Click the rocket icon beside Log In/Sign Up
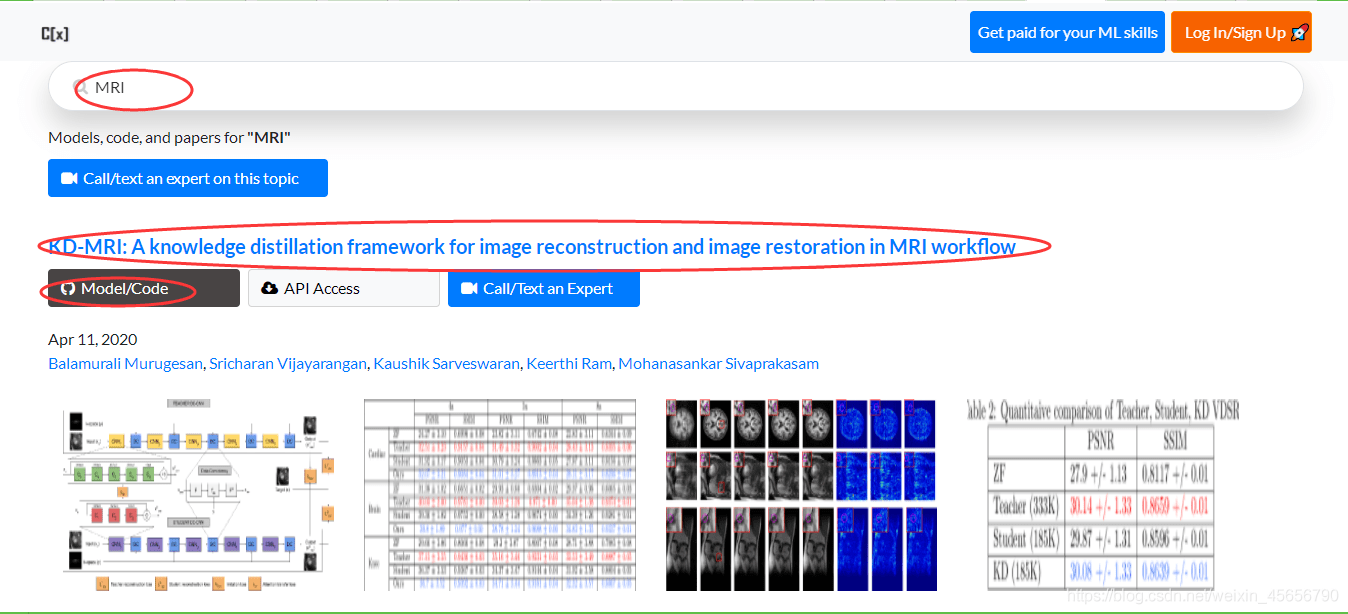1348x614 pixels. tap(1299, 33)
